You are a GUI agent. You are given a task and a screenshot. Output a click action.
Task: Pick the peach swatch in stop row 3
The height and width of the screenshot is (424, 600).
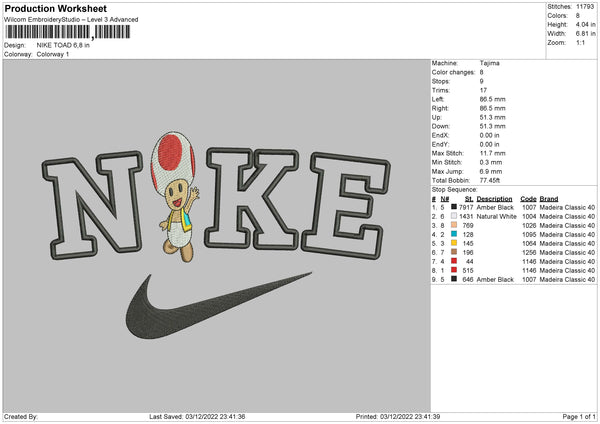click(454, 225)
